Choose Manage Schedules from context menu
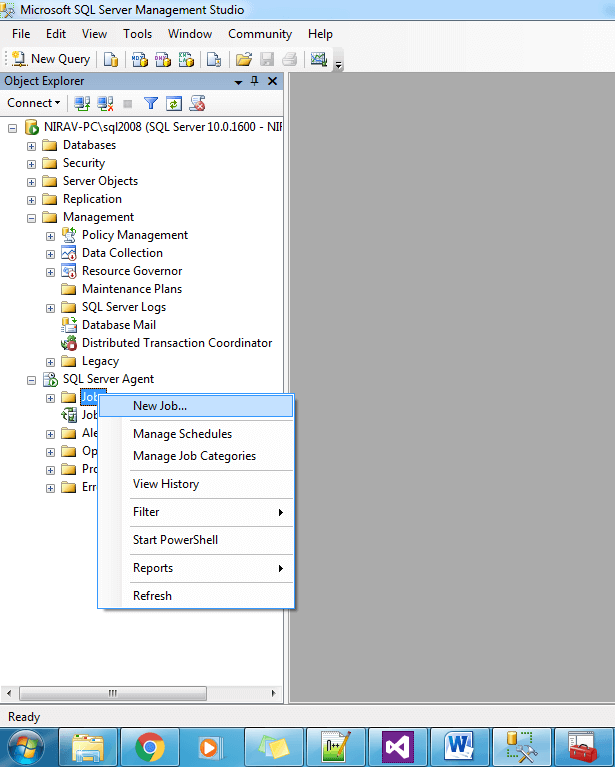The width and height of the screenshot is (615, 768). point(196,434)
